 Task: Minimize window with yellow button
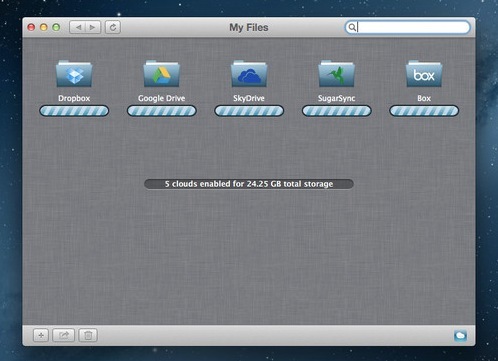pos(44,27)
